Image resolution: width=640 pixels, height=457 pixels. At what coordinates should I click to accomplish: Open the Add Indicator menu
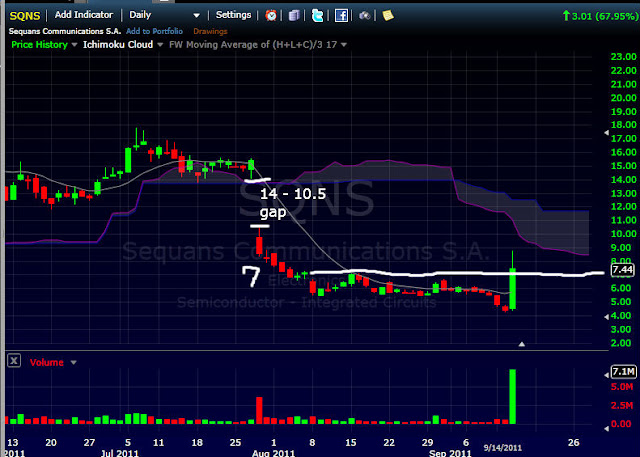click(x=84, y=15)
